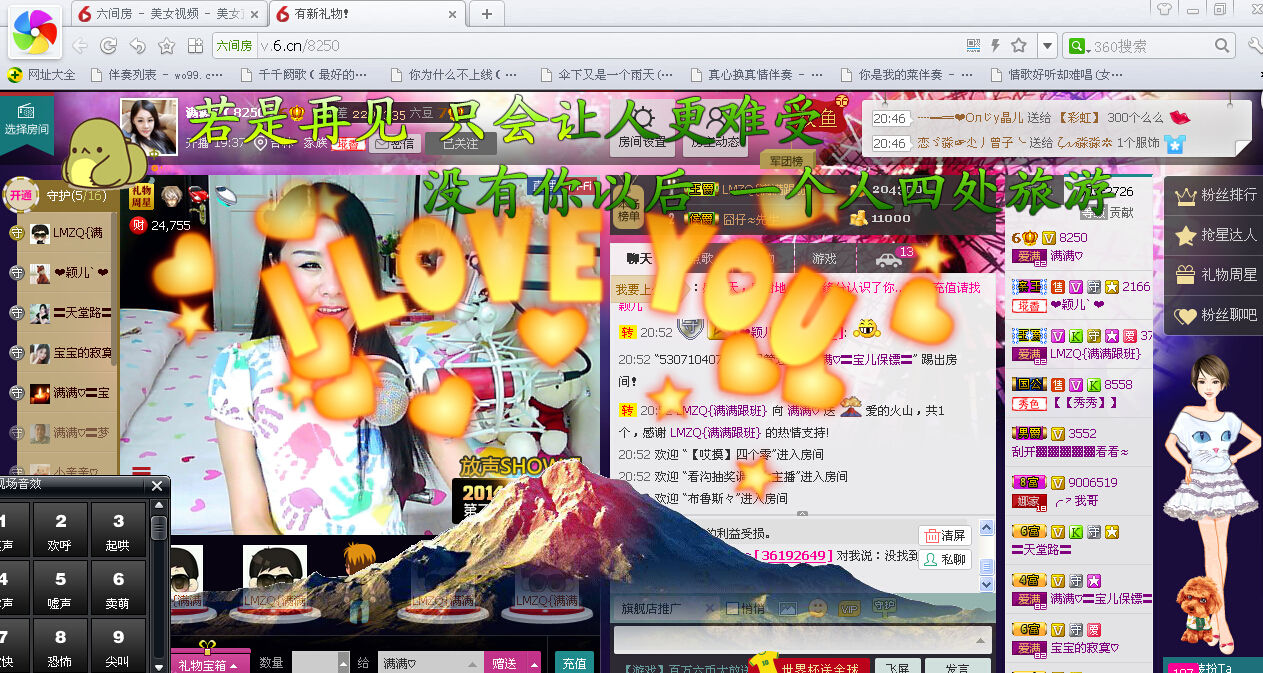Click the 私聊 private chat button
Viewport: 1263px width, 673px height.
(x=946, y=560)
